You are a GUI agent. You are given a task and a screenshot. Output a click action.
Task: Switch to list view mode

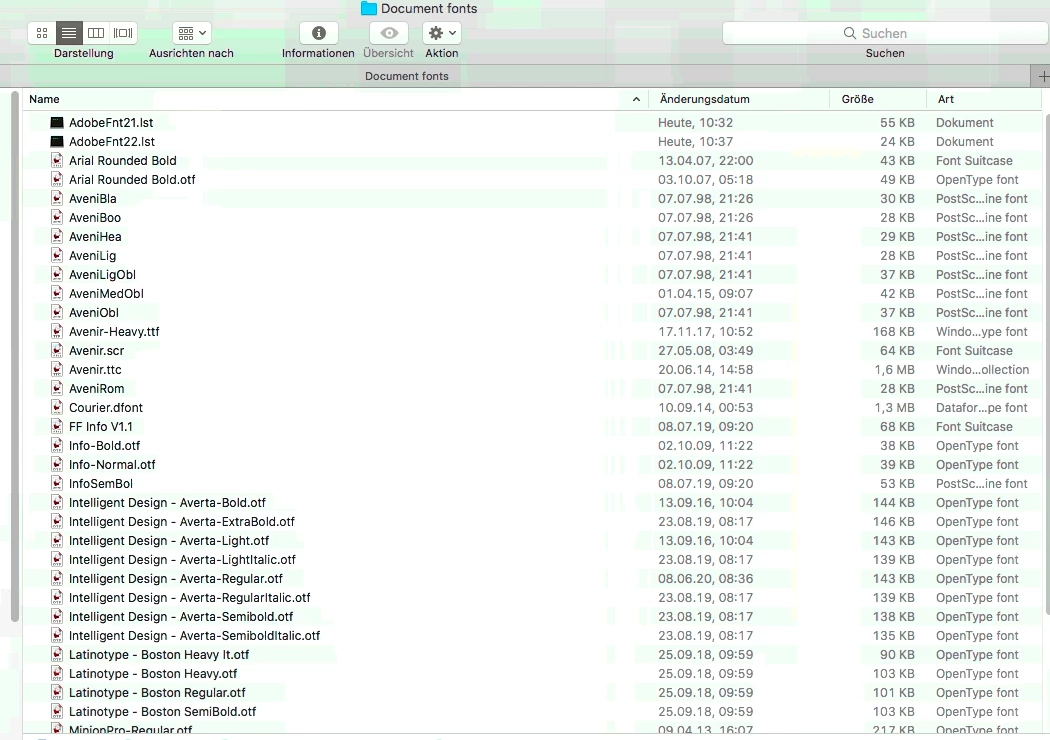(x=68, y=33)
